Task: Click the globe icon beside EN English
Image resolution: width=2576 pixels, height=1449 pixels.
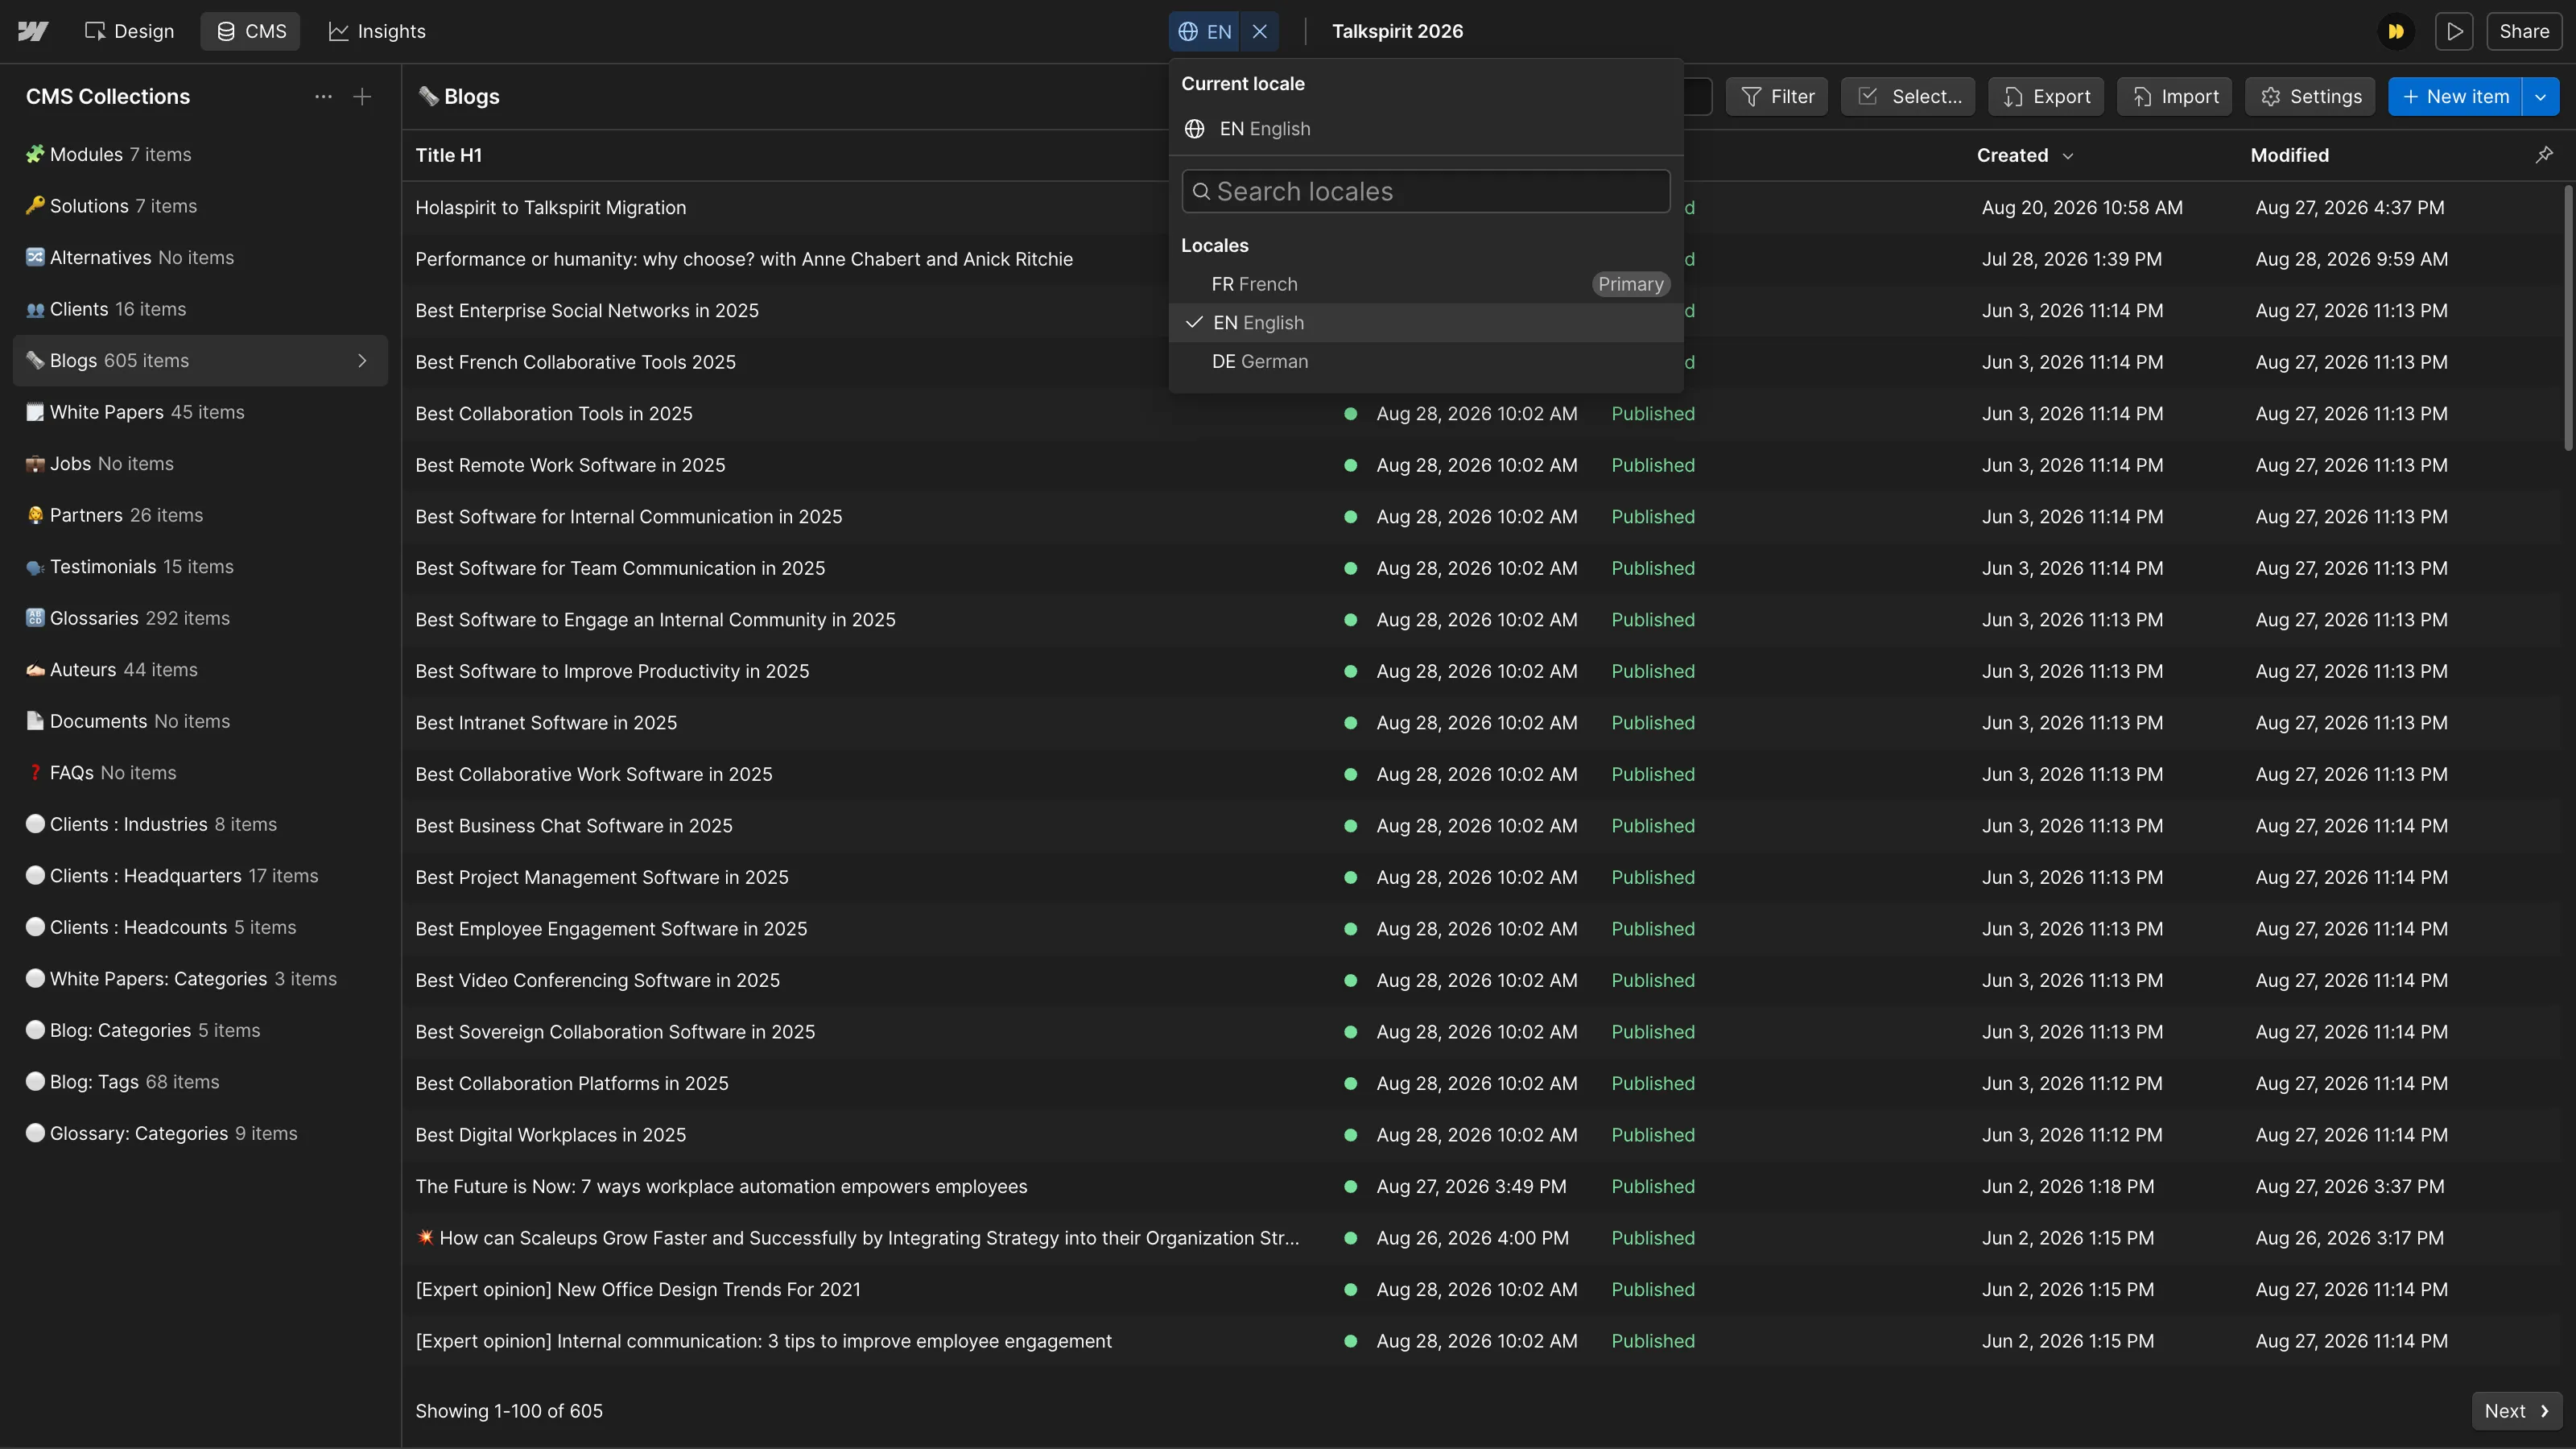Action: (x=1194, y=129)
